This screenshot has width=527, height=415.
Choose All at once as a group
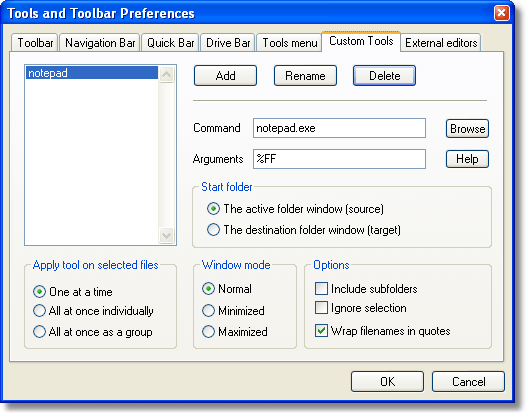coord(39,332)
